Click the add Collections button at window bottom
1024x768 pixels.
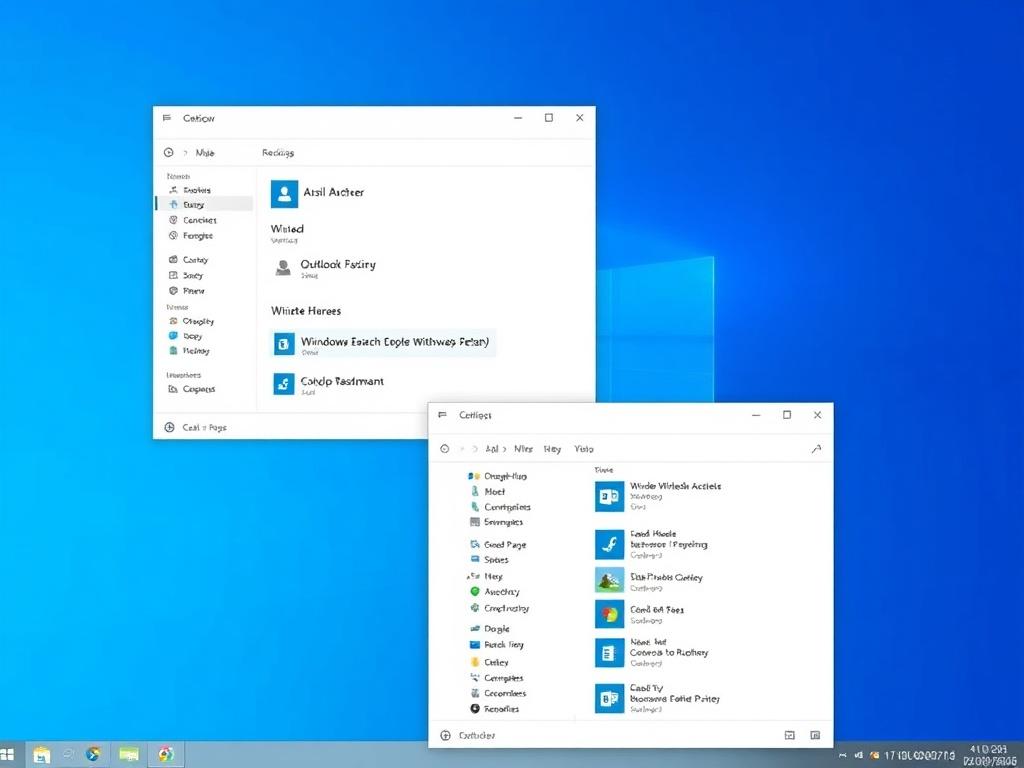[445, 735]
